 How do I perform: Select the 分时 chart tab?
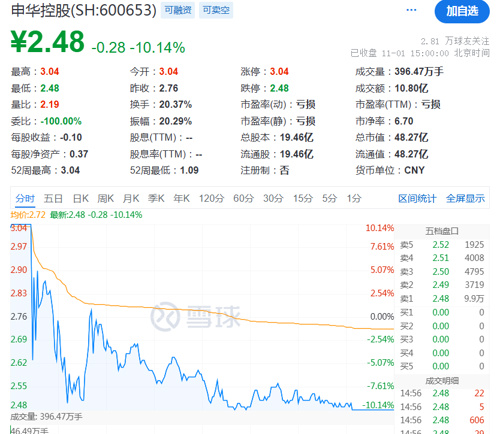[x=25, y=199]
